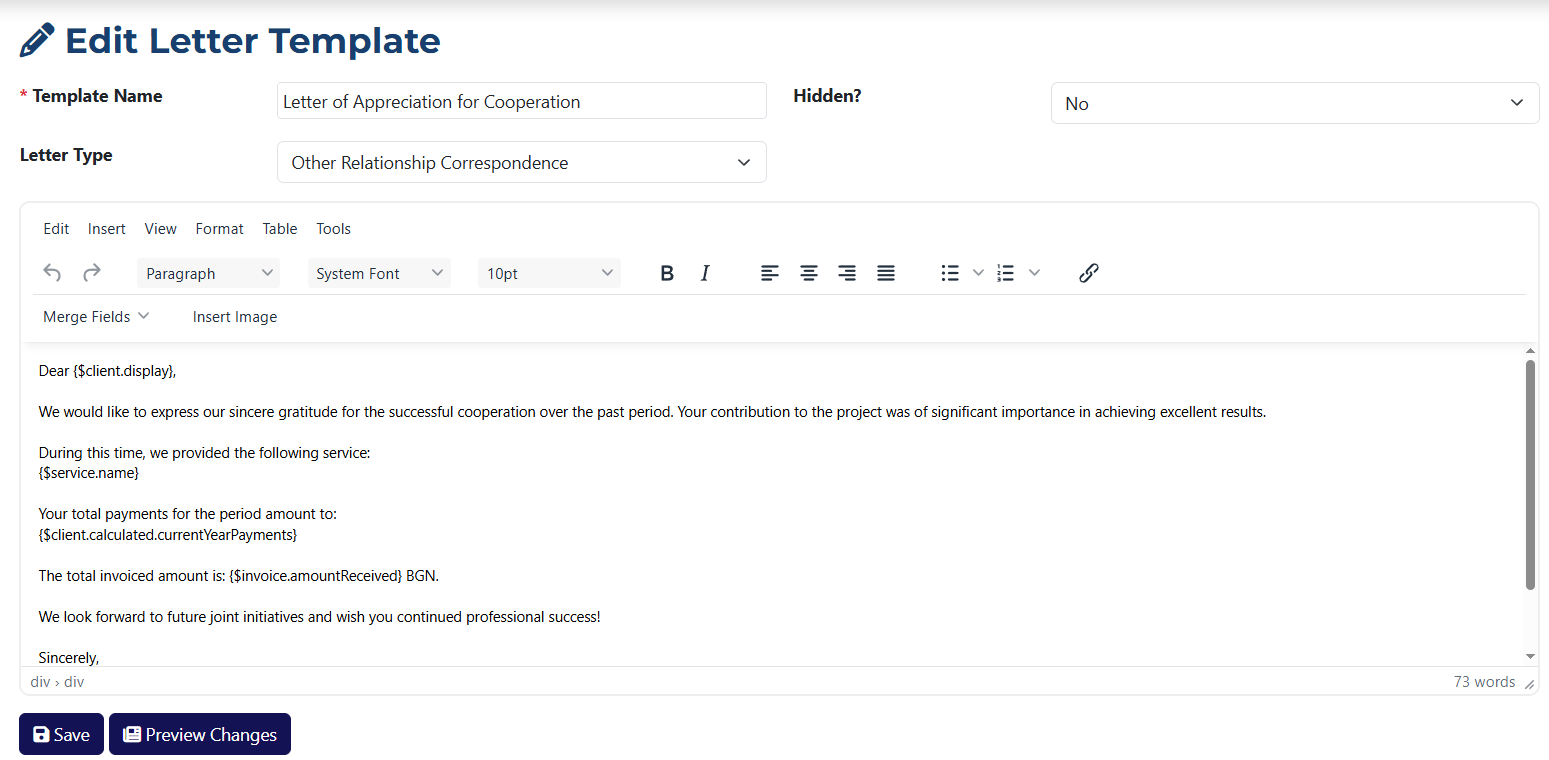
Task: Apply bold formatting
Action: click(x=666, y=272)
